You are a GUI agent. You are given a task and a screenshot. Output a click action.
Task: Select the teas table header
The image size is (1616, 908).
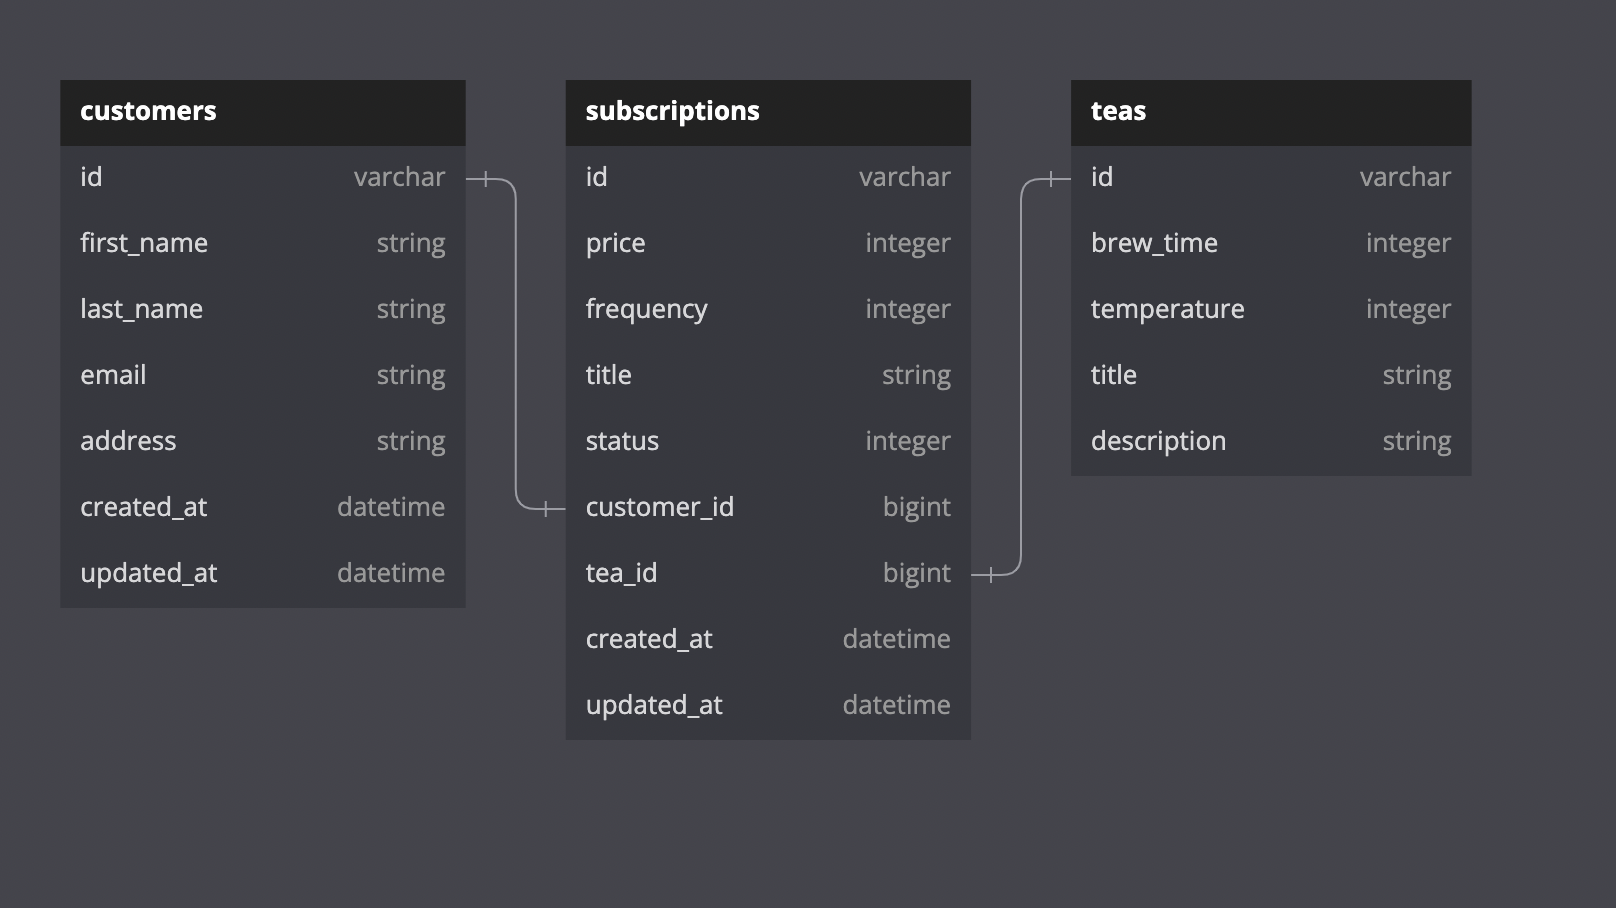[x=1271, y=112]
